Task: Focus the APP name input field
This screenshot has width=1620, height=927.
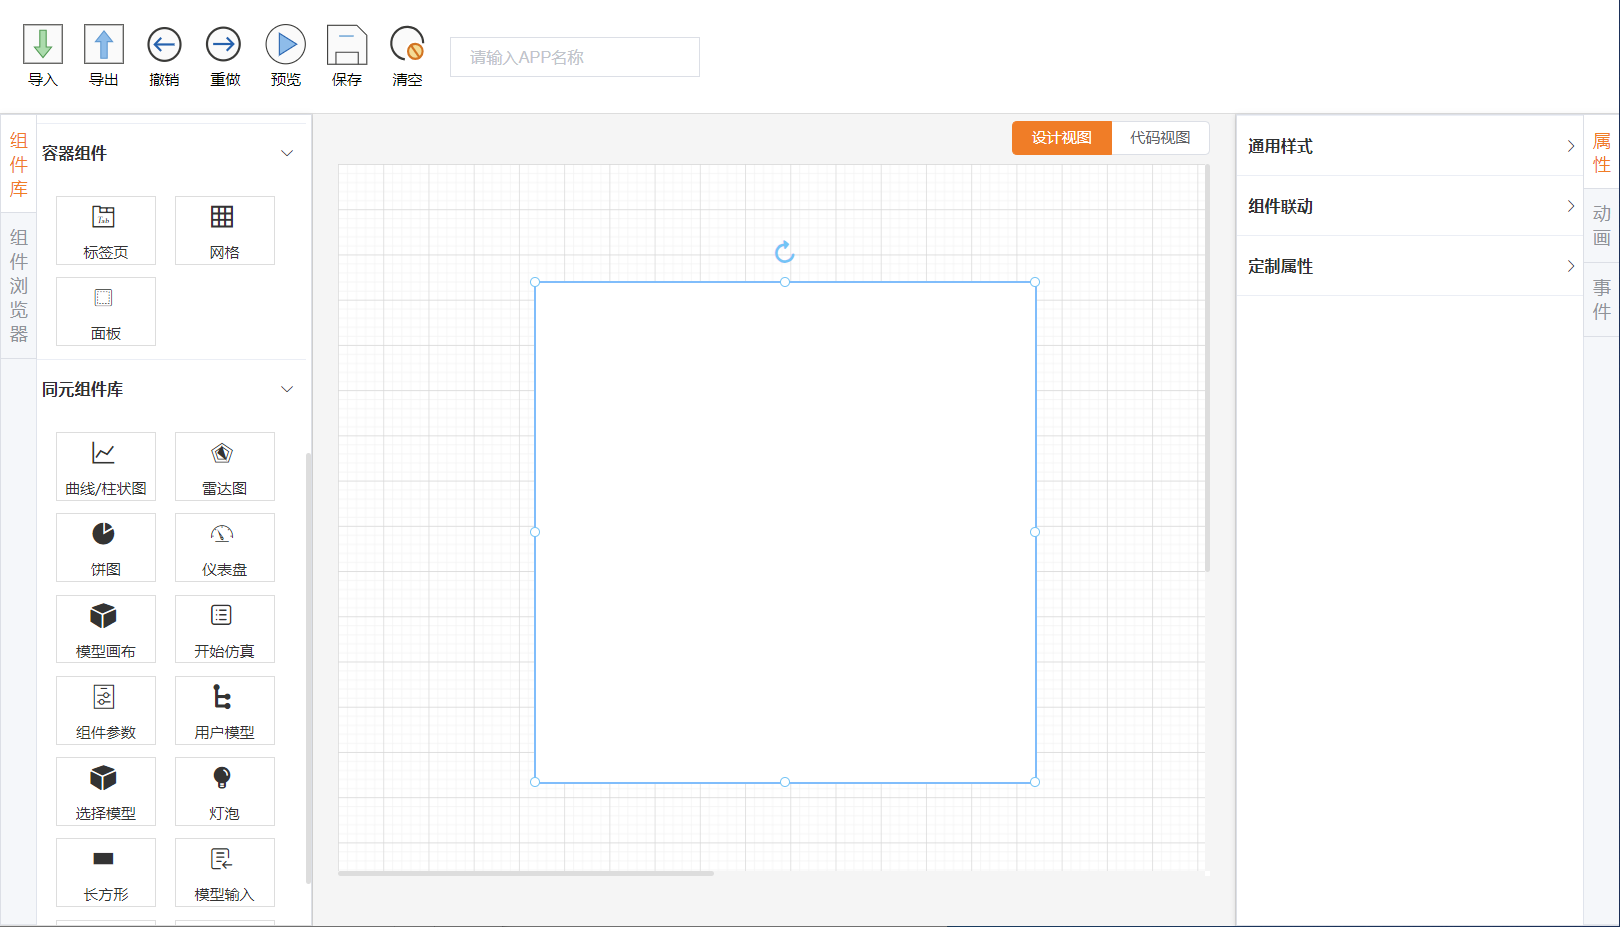Action: [575, 57]
